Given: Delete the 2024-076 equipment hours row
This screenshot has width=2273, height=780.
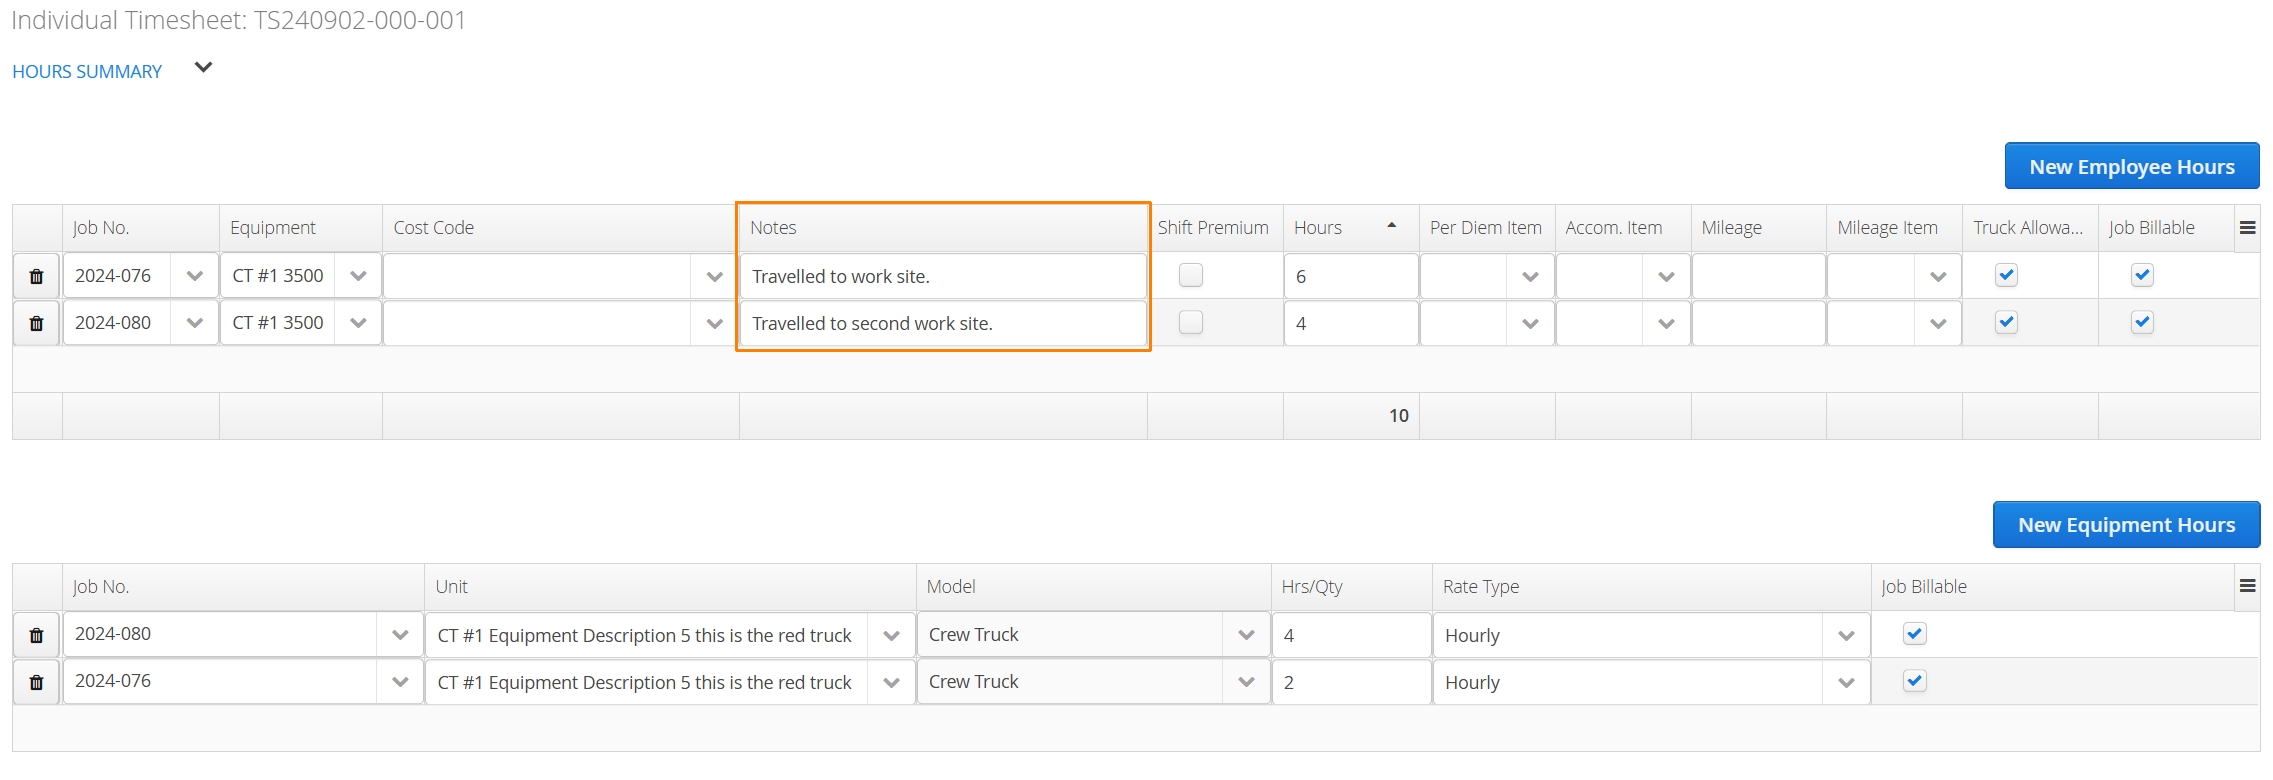Looking at the screenshot, I should pyautogui.click(x=37, y=682).
